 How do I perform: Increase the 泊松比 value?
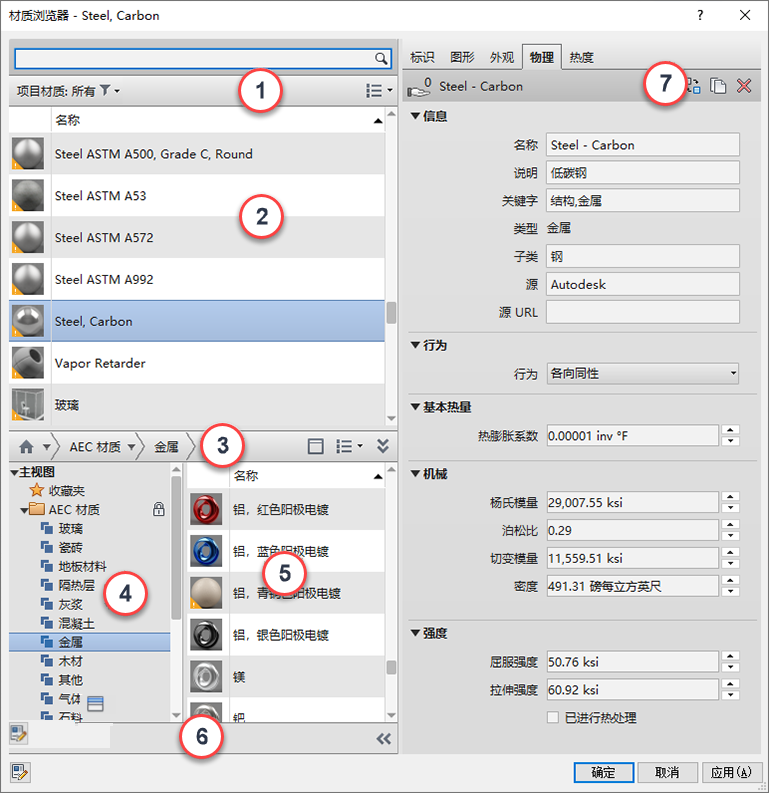[730, 524]
